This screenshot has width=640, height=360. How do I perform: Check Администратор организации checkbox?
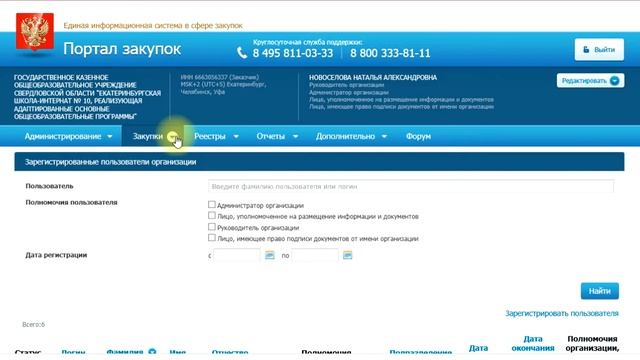[x=211, y=204]
